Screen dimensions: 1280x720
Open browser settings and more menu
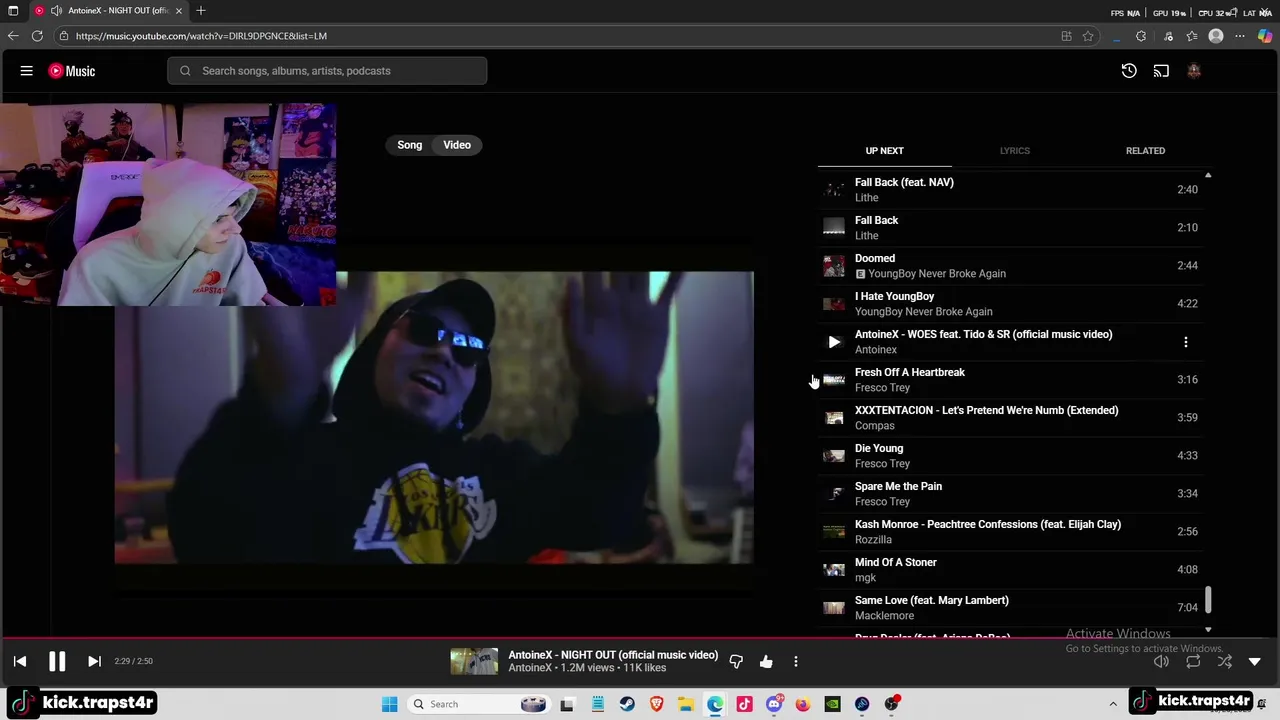pyautogui.click(x=1240, y=36)
